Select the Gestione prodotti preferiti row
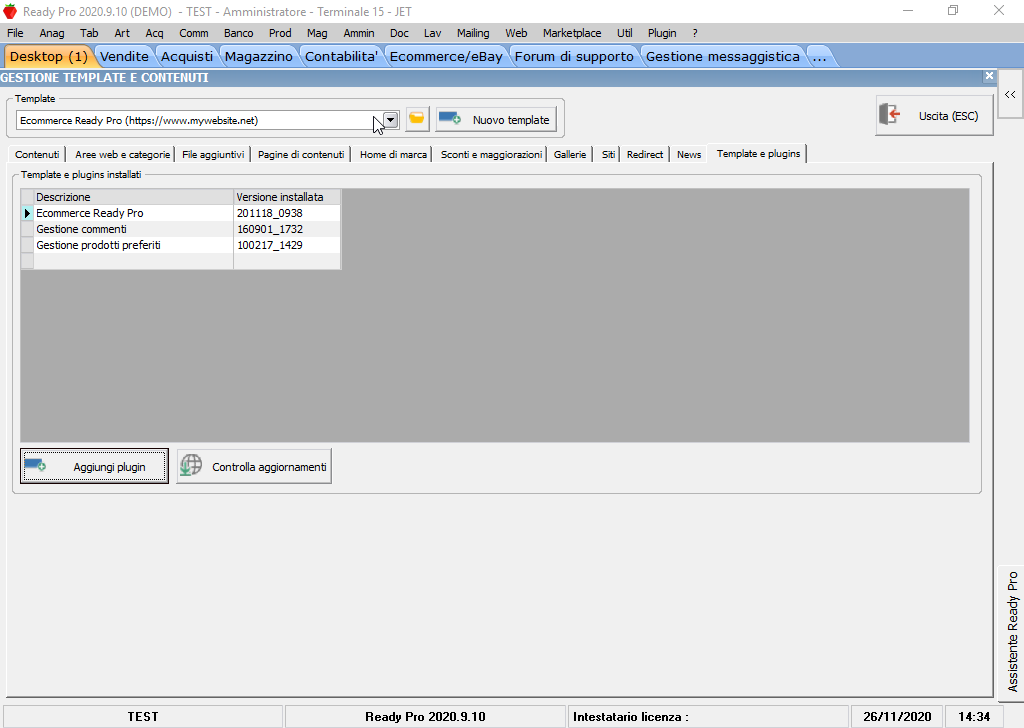1024x728 pixels. pyautogui.click(x=180, y=245)
